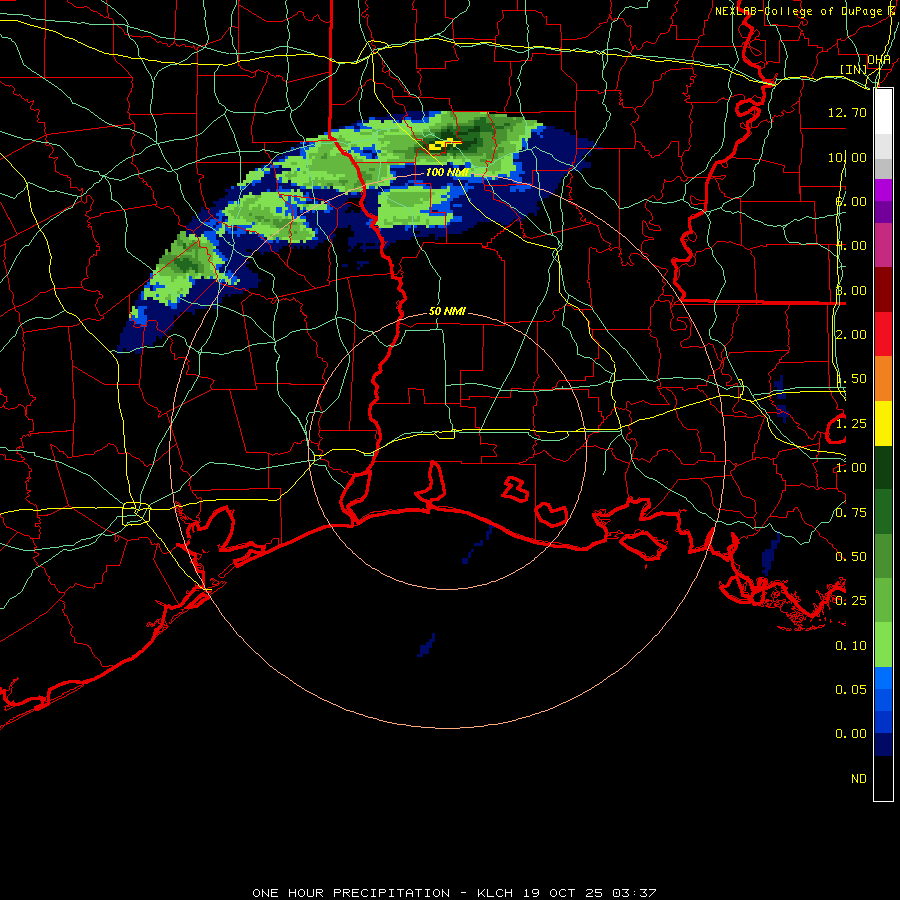Click the 4.00 legend value
Screen dimensions: 900x900
(x=851, y=246)
